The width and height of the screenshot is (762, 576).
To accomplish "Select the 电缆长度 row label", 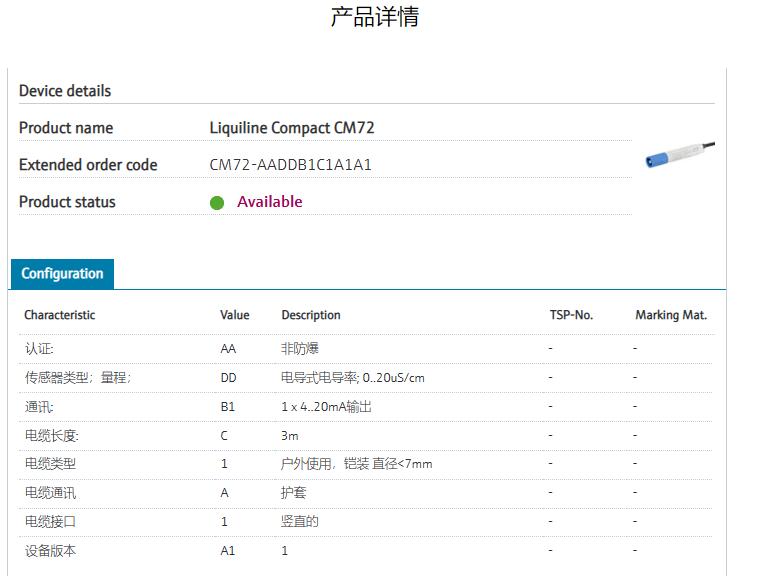I will (x=52, y=436).
